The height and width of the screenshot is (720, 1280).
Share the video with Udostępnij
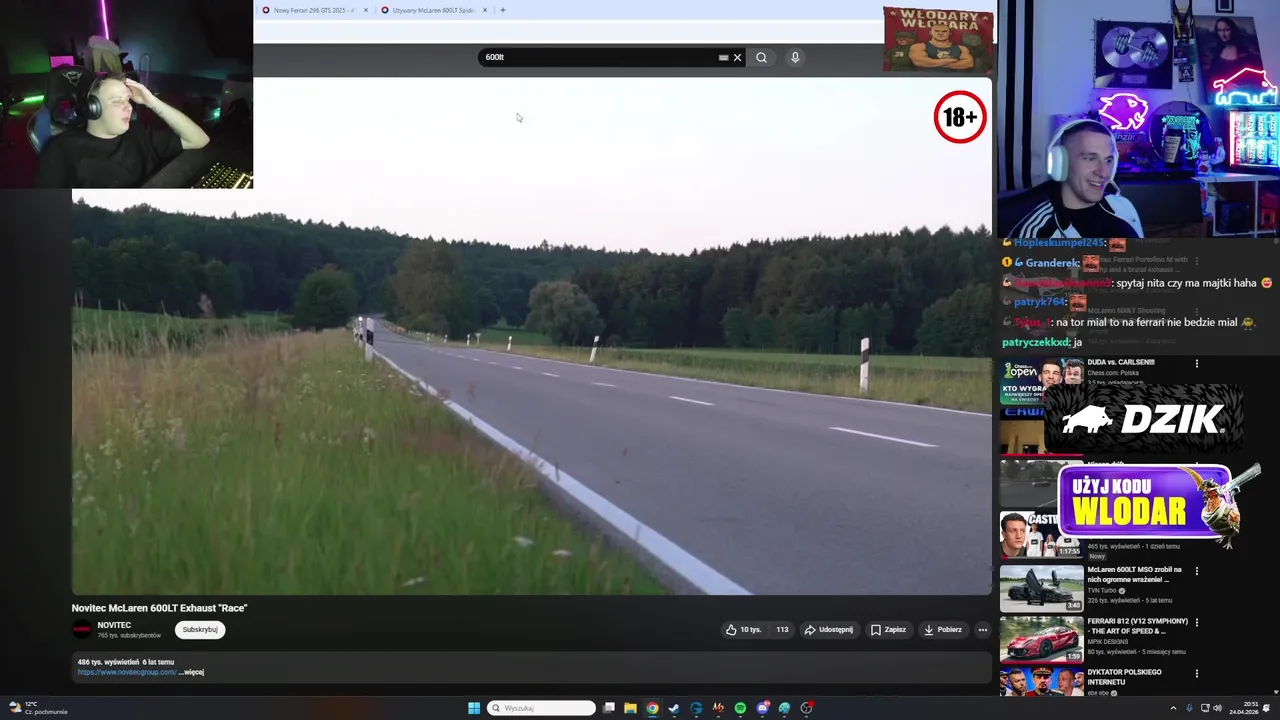point(829,630)
